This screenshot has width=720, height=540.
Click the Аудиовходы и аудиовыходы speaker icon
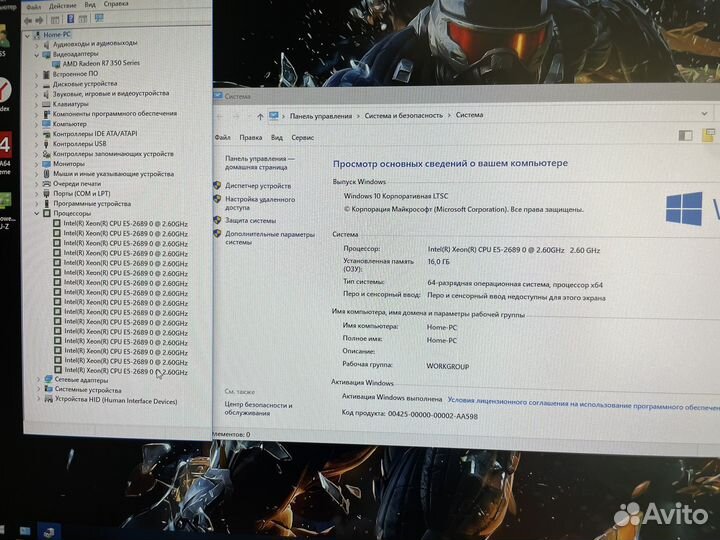click(x=46, y=45)
